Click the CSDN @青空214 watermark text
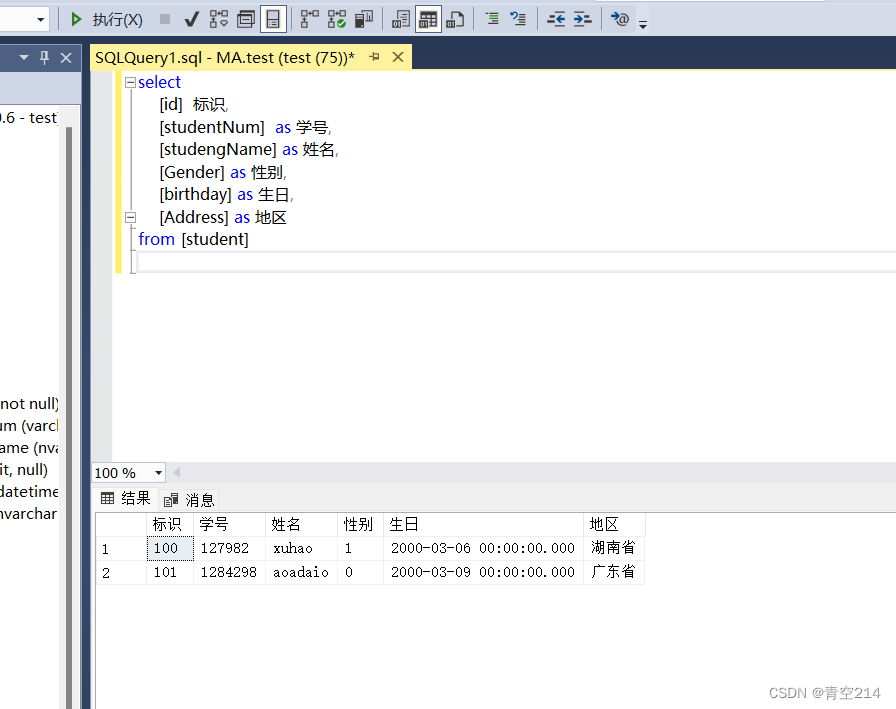The height and width of the screenshot is (709, 896). tap(824, 692)
